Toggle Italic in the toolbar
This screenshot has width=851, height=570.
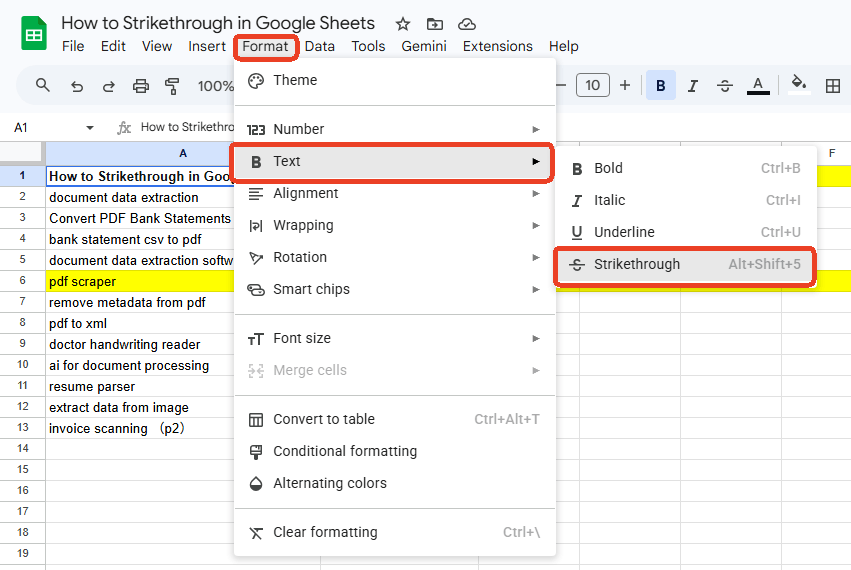(x=693, y=86)
